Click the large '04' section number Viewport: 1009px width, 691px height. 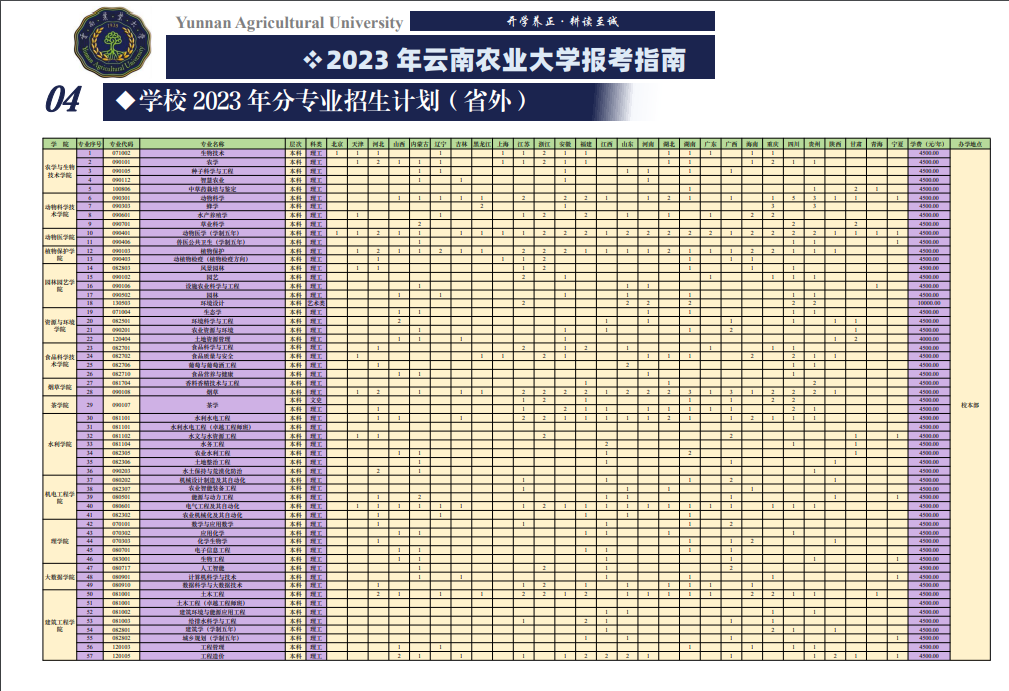tap(62, 100)
